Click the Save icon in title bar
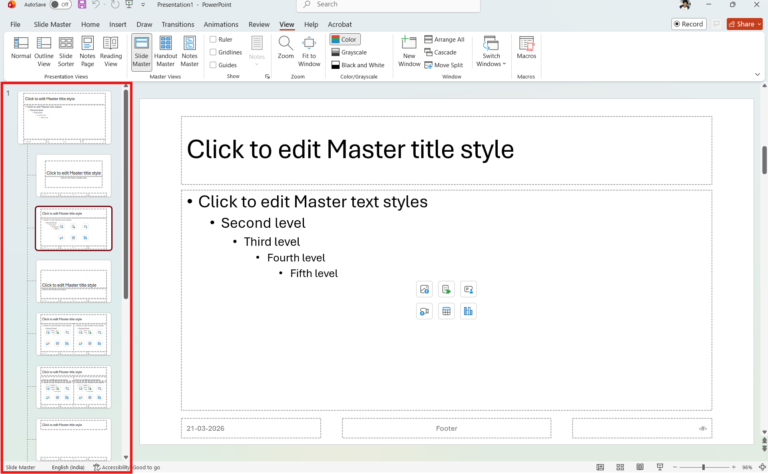Image resolution: width=768 pixels, height=474 pixels. [82, 4]
